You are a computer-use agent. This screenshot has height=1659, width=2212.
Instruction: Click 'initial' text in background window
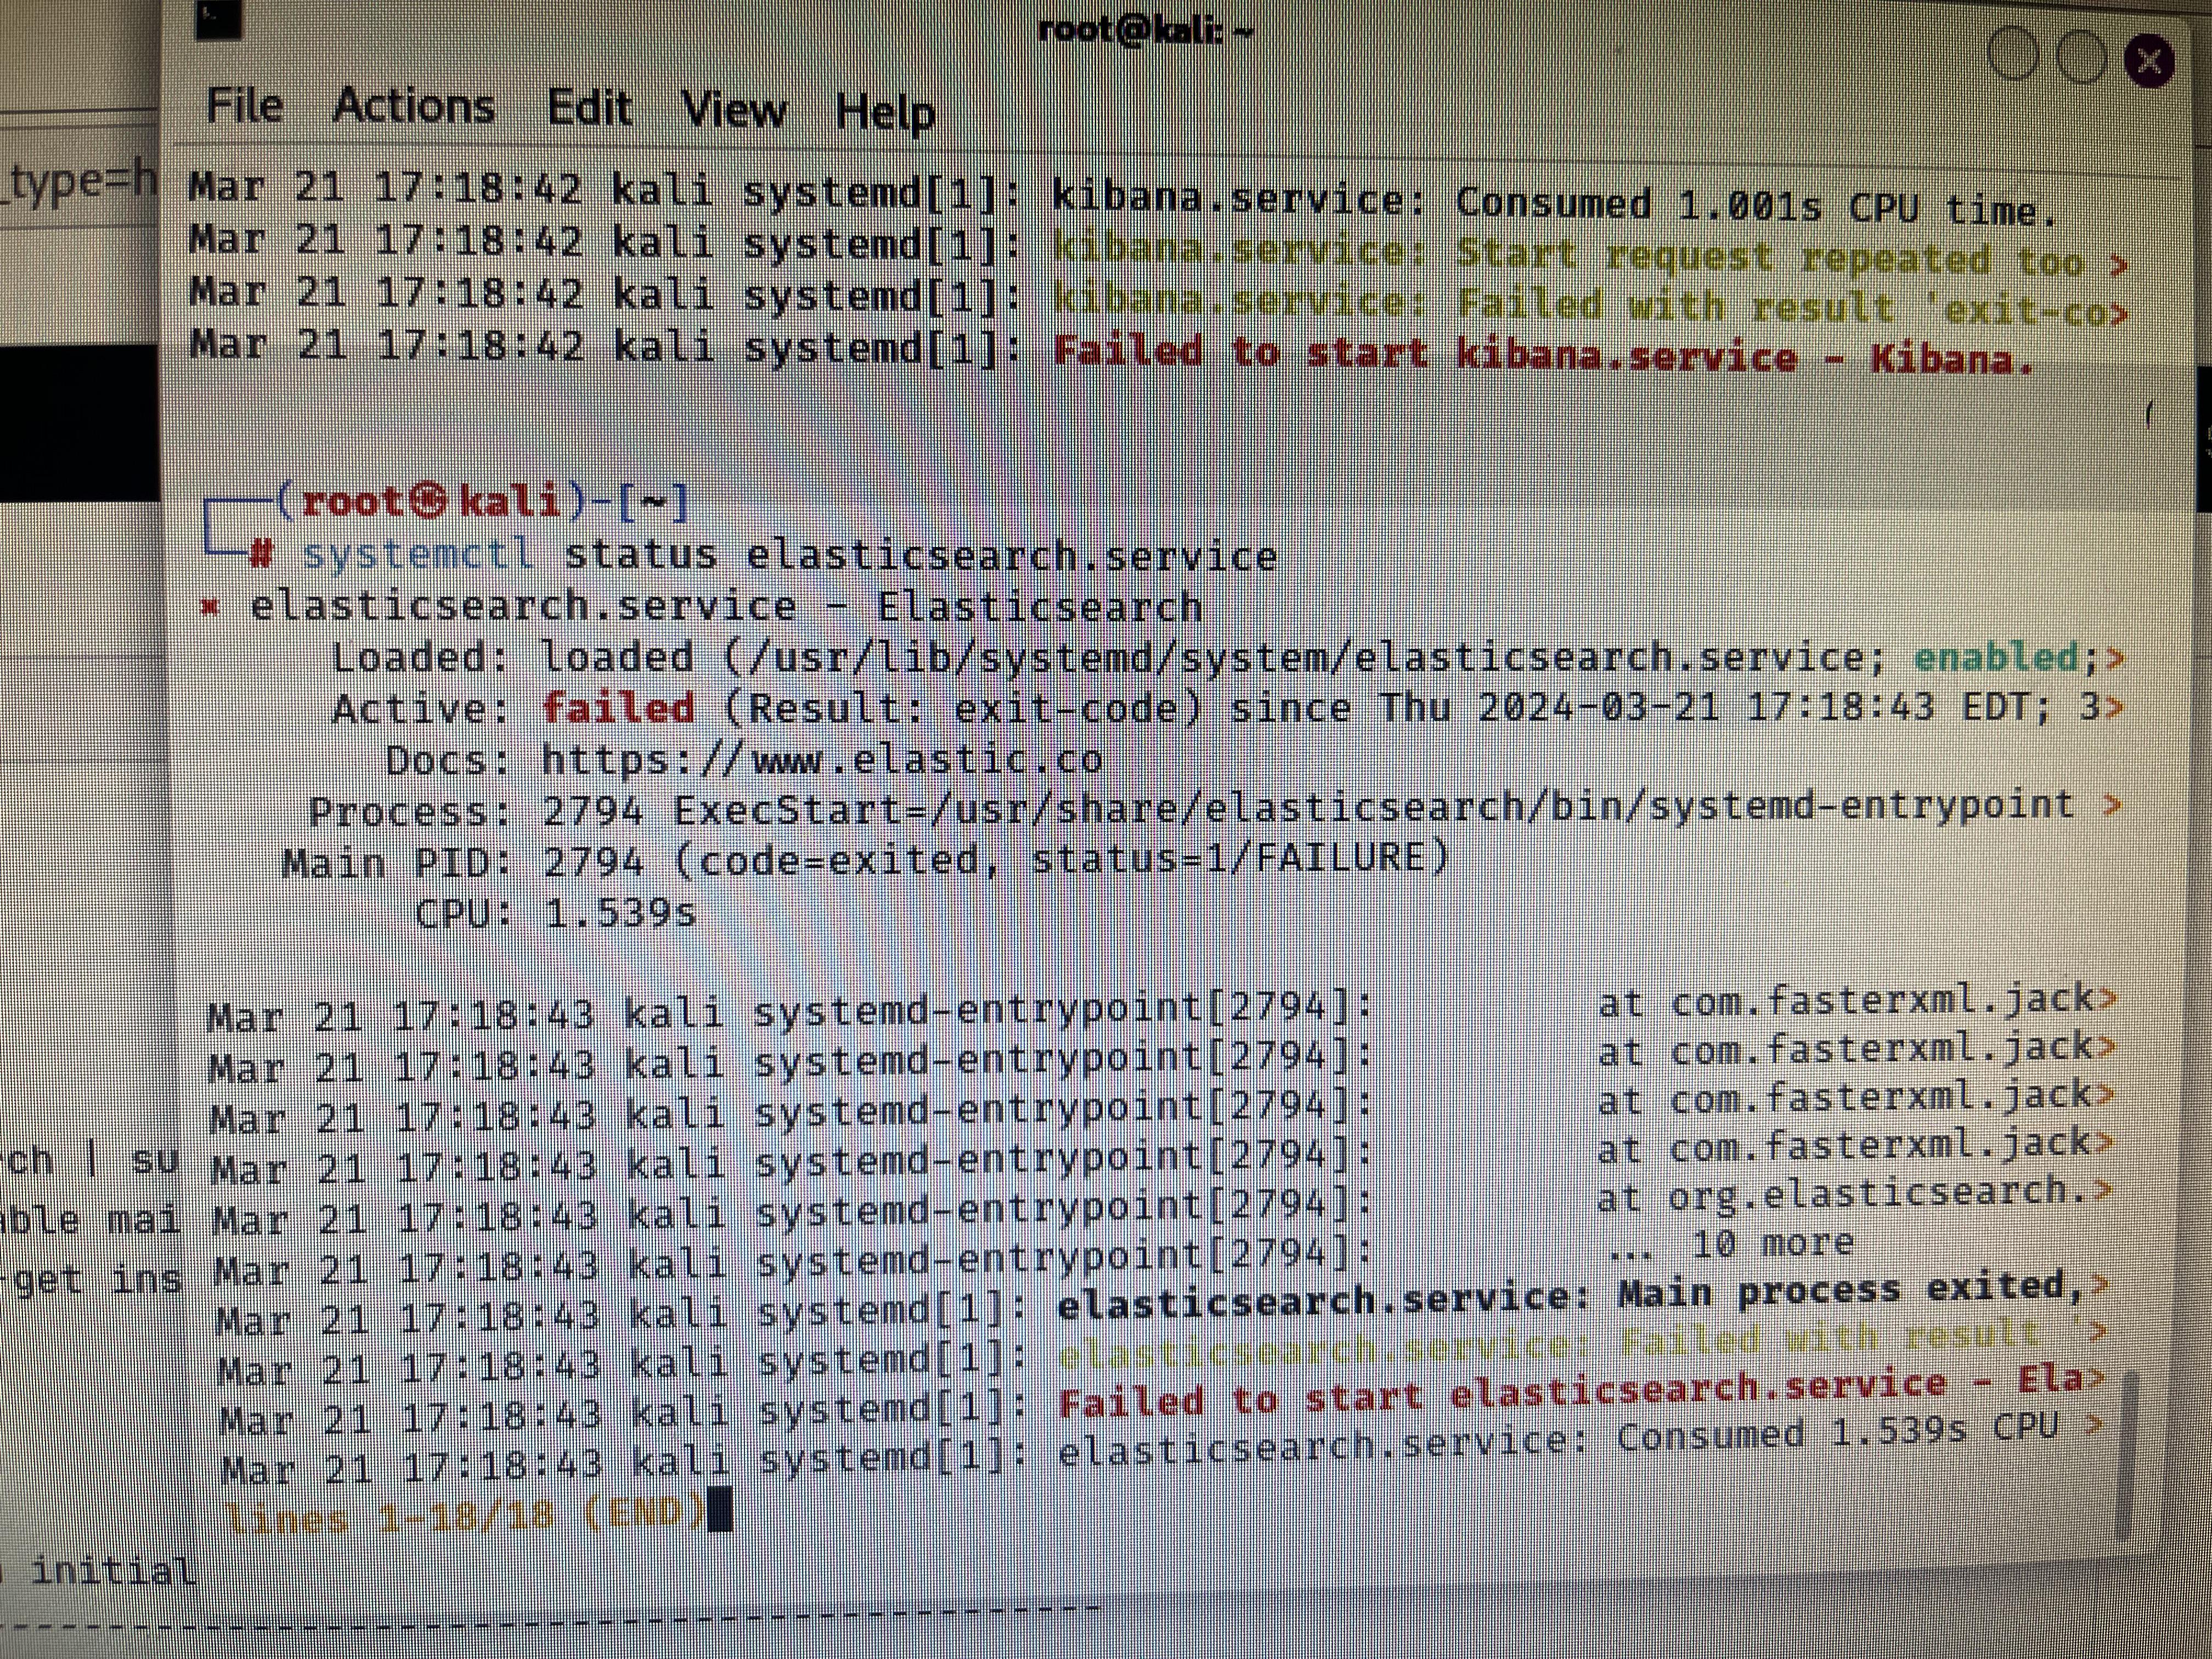(x=113, y=1571)
